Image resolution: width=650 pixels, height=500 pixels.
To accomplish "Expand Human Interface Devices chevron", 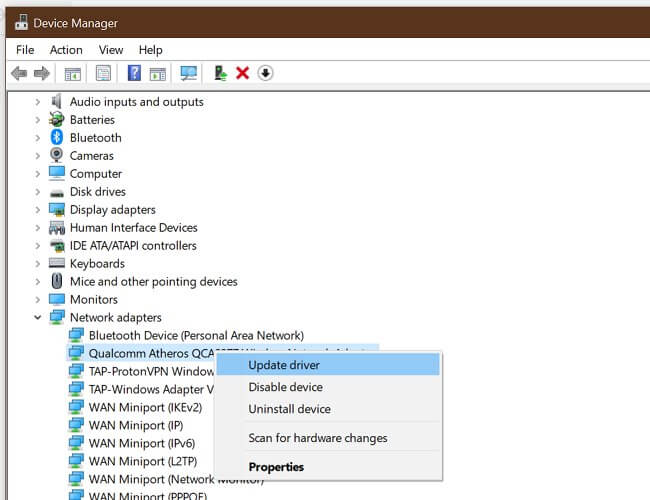I will [38, 228].
